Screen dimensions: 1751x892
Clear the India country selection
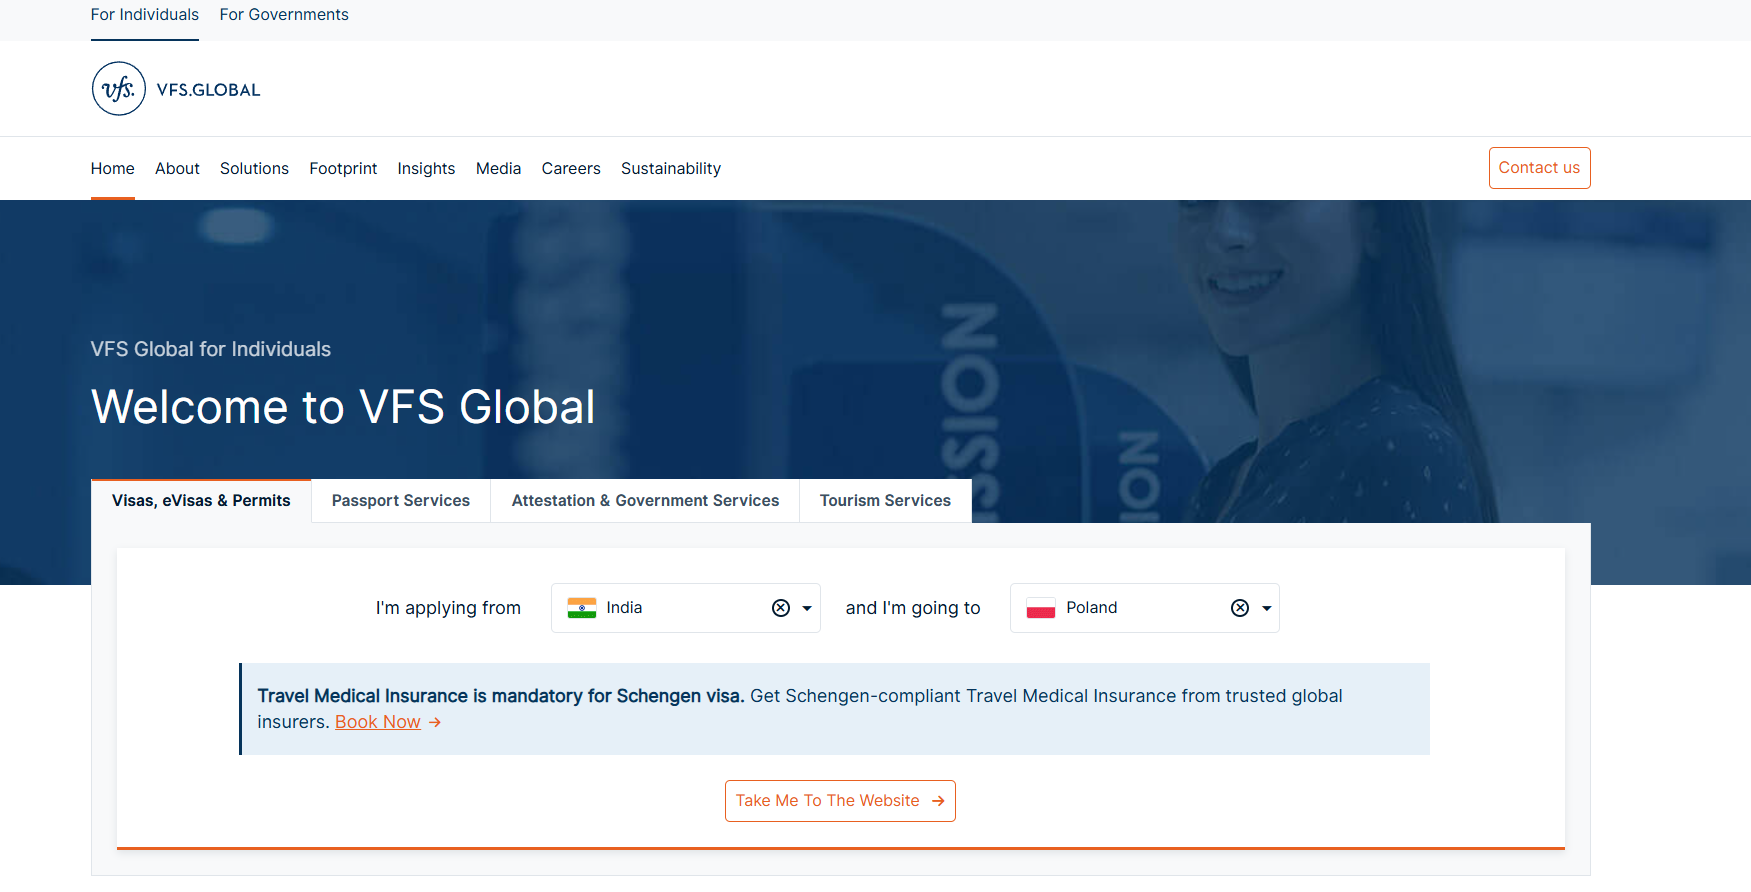click(781, 608)
